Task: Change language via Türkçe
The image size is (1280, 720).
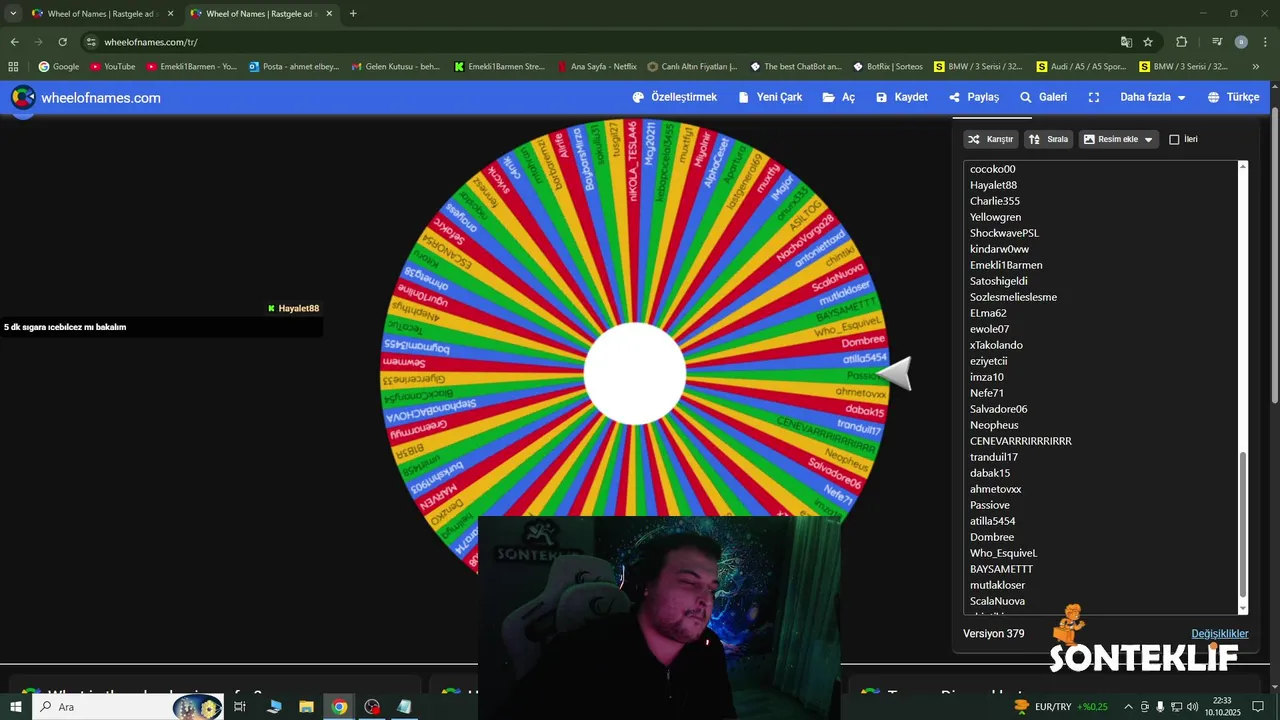Action: [1233, 97]
